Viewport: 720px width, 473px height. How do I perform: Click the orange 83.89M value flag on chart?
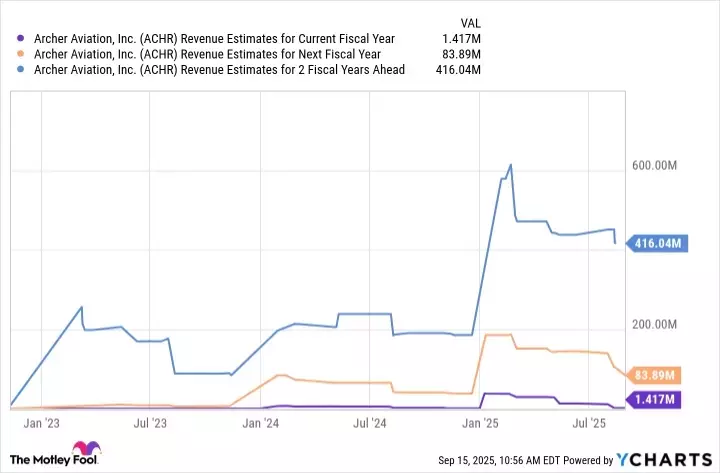click(x=654, y=376)
